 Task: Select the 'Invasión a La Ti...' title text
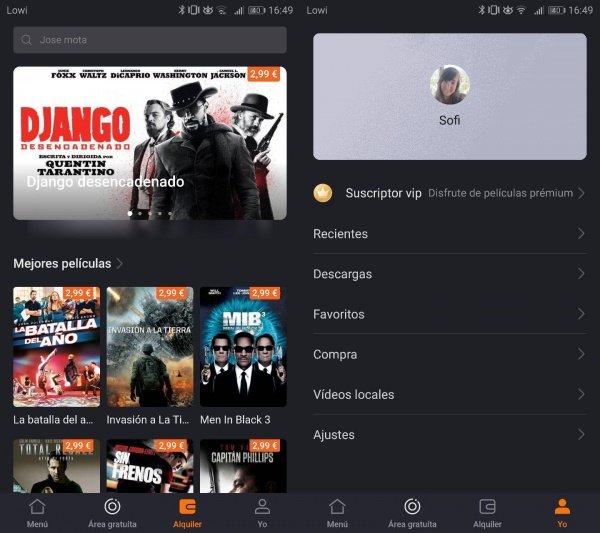point(148,420)
